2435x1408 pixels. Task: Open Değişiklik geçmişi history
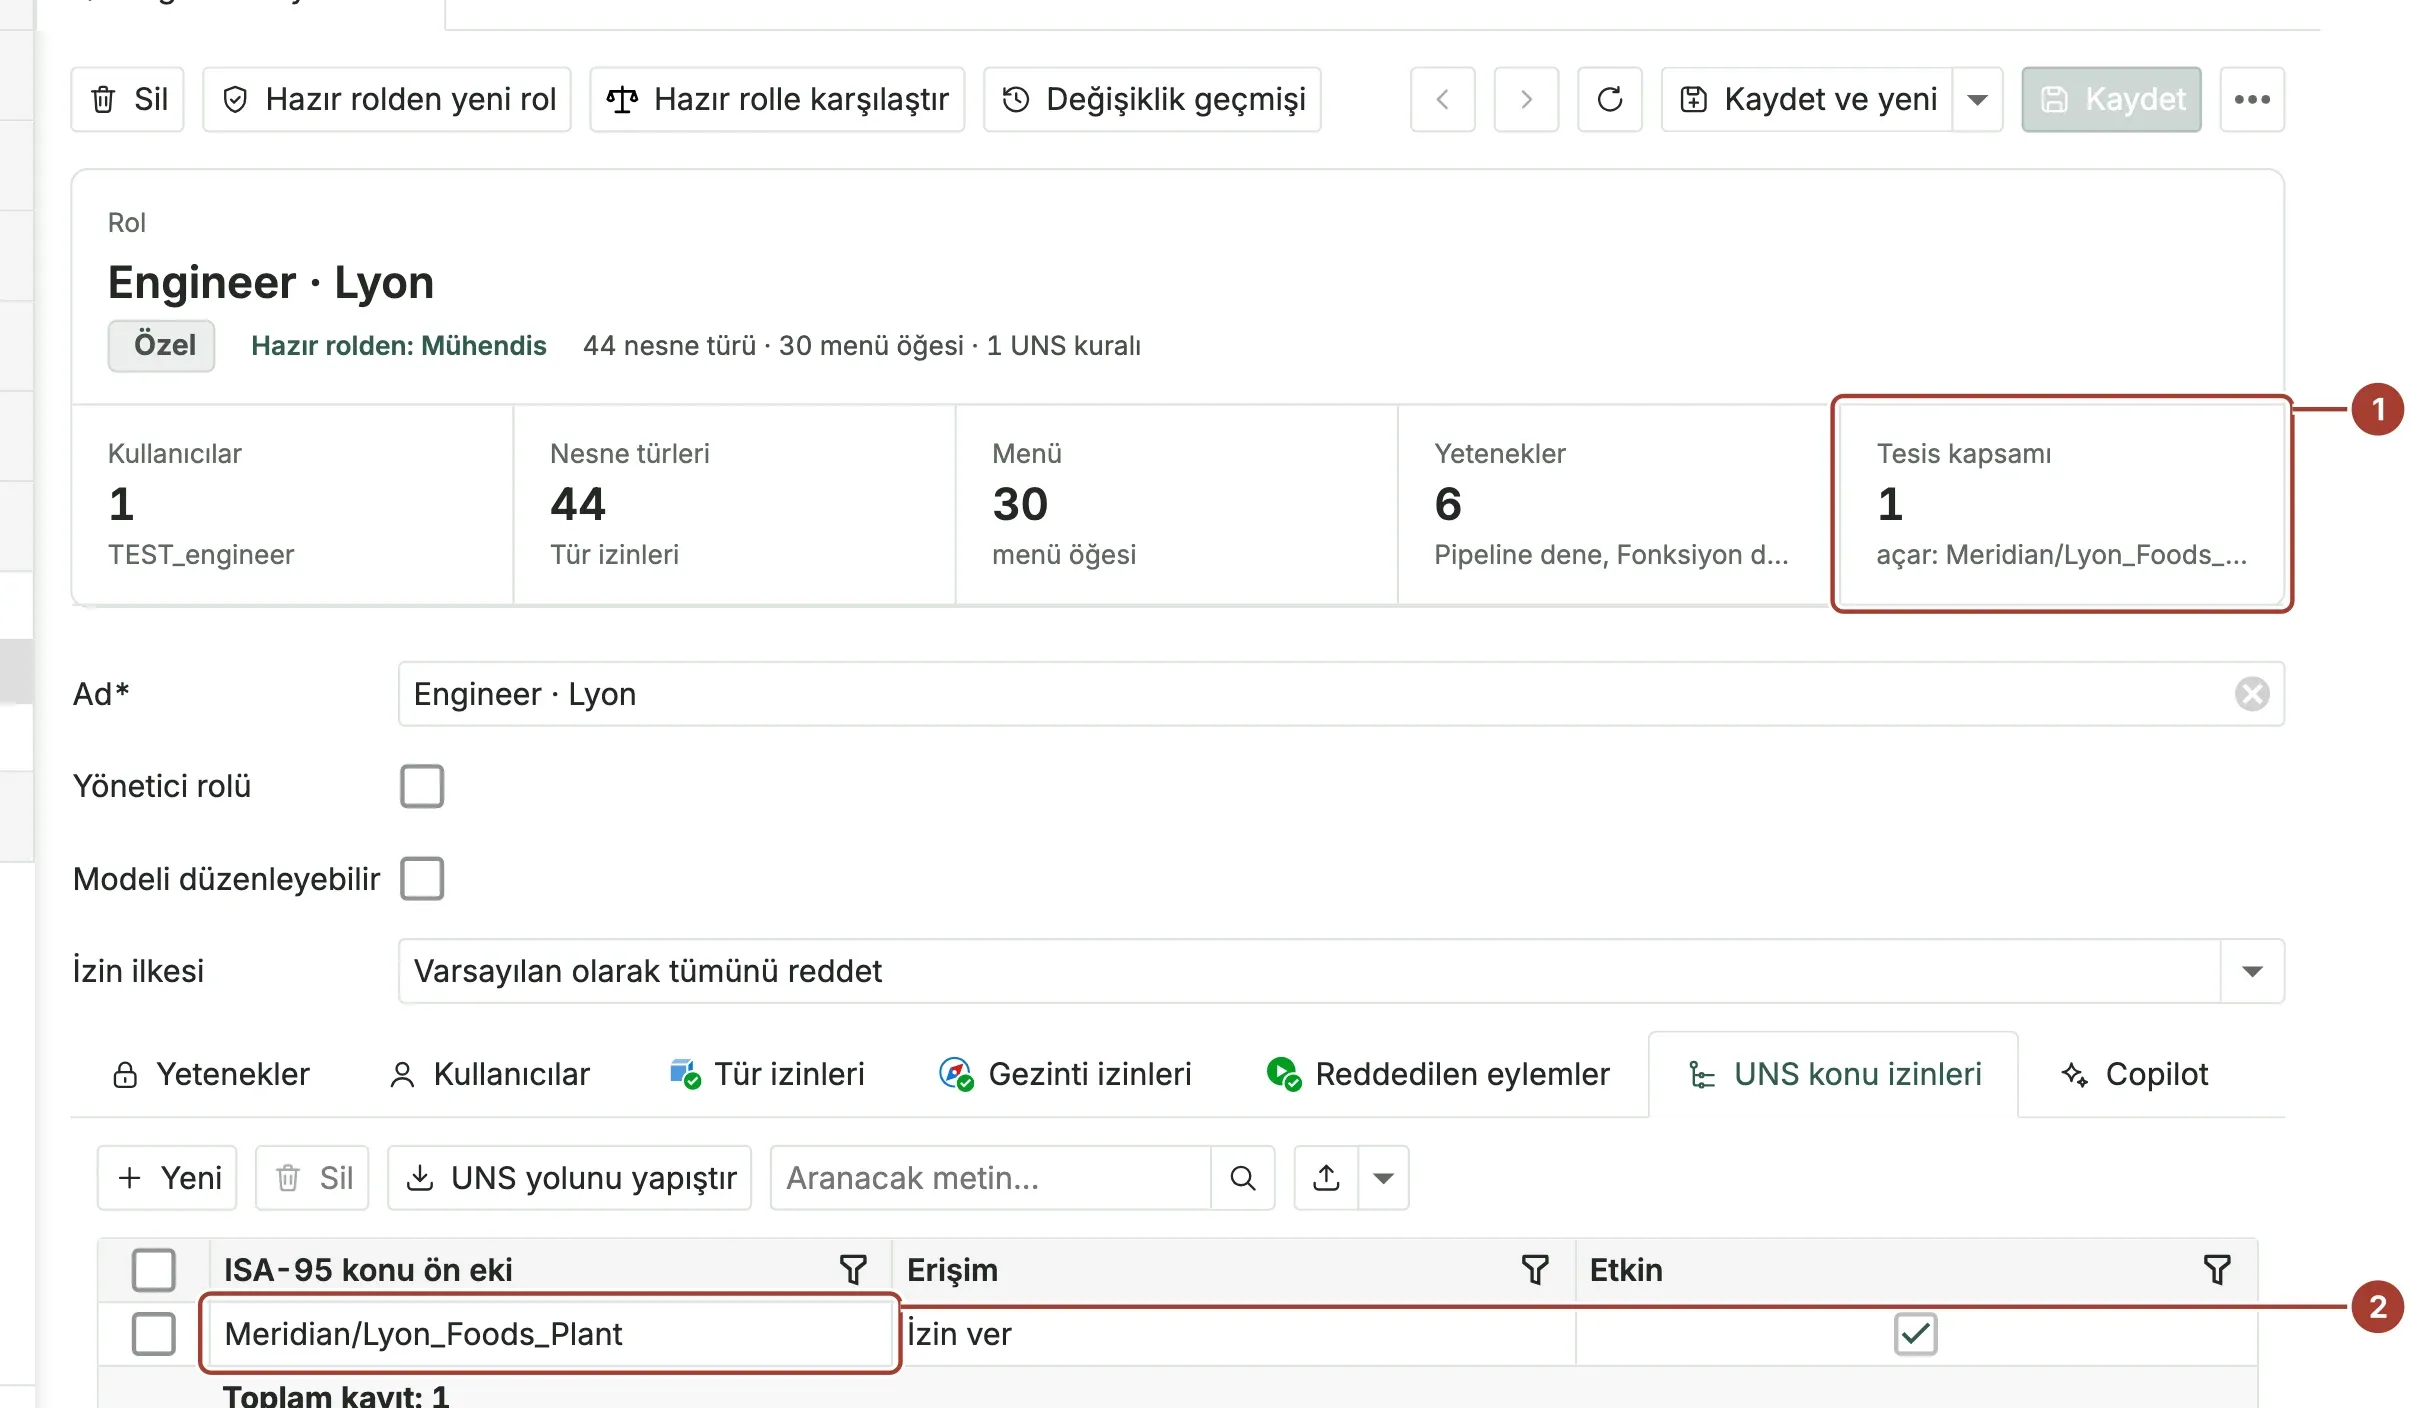(x=1152, y=99)
